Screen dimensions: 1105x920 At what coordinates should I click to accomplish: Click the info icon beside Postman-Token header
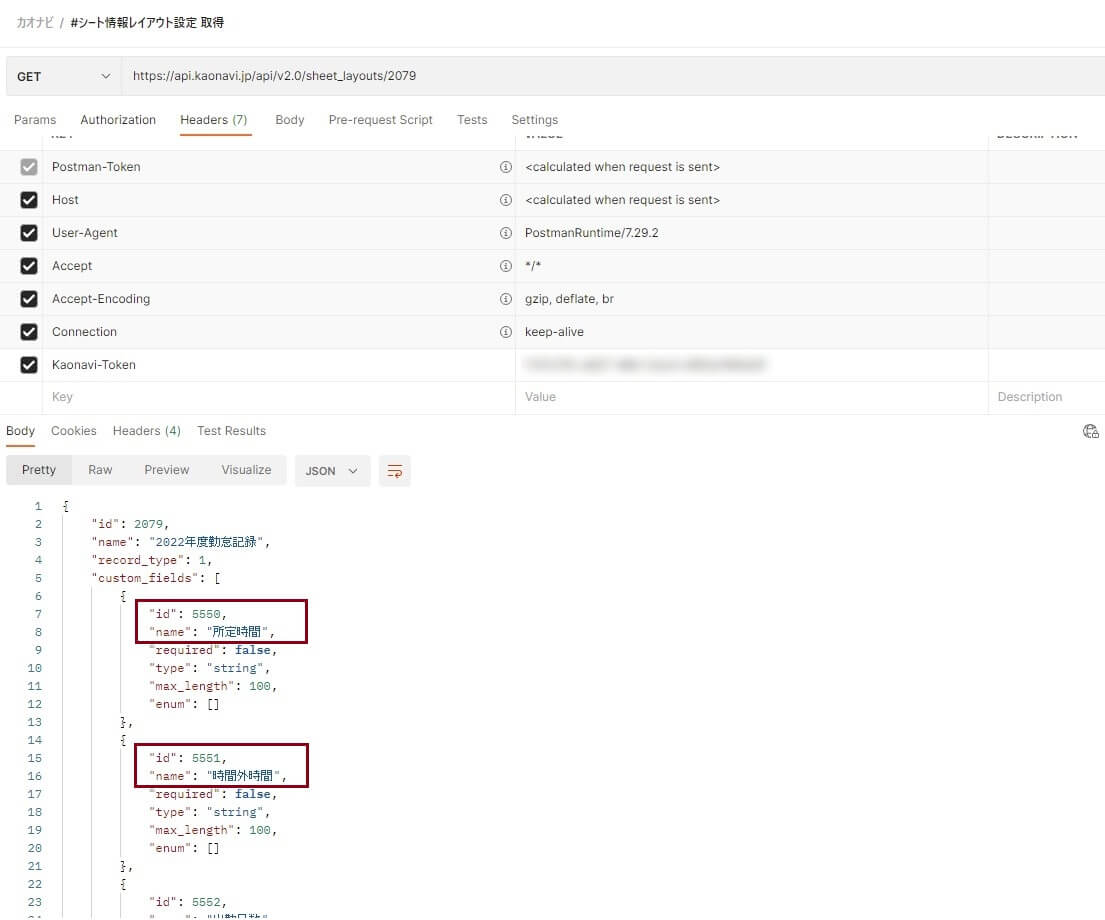click(505, 167)
